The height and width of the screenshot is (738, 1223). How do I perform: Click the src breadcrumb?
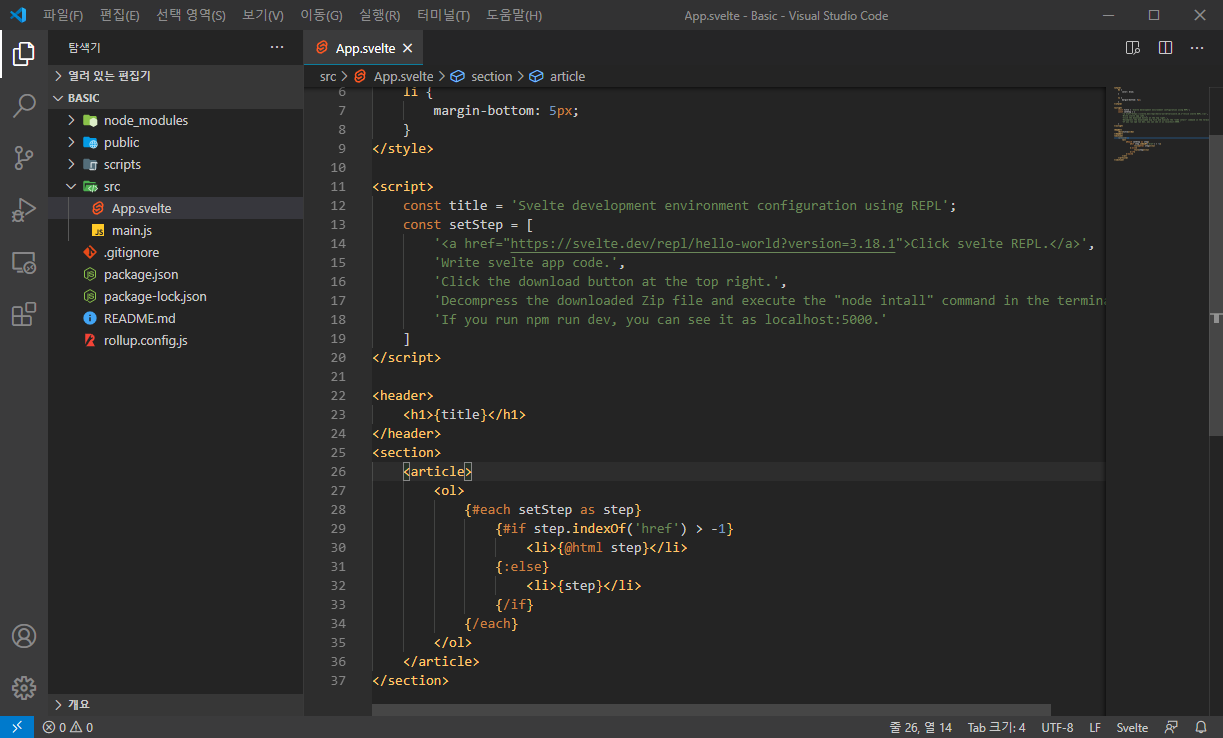point(328,76)
